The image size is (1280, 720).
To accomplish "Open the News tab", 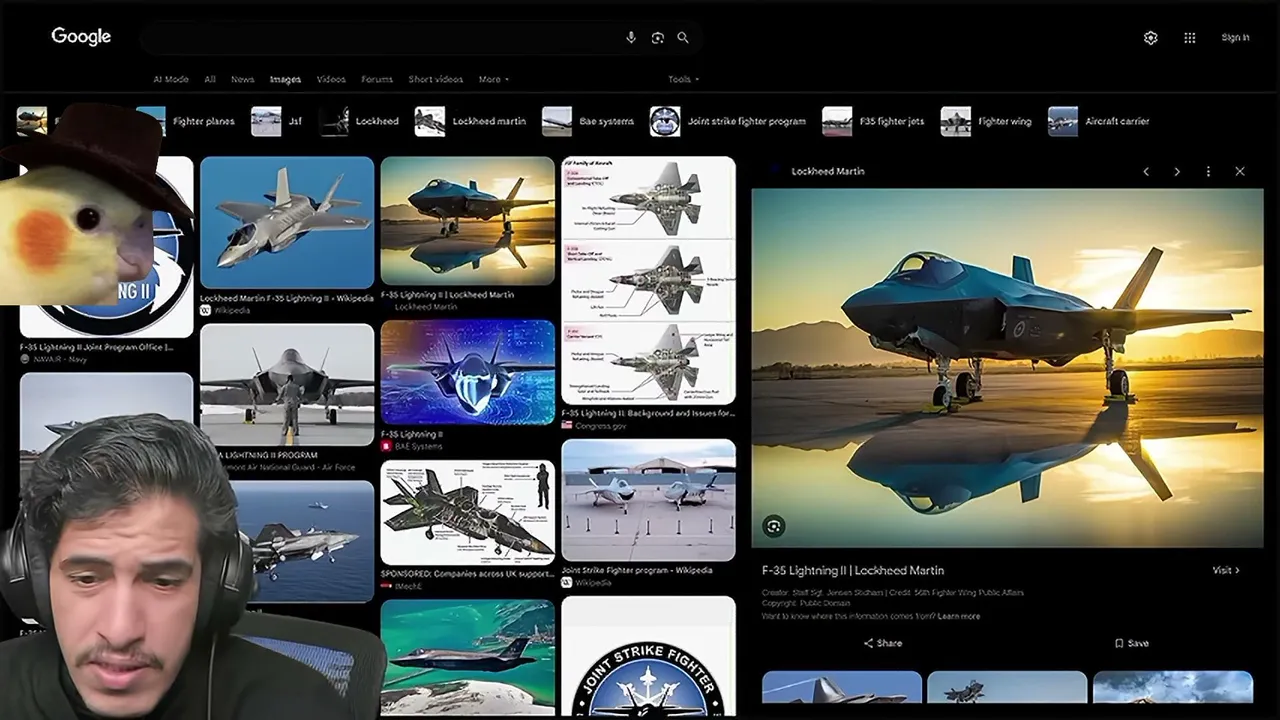I will (243, 79).
